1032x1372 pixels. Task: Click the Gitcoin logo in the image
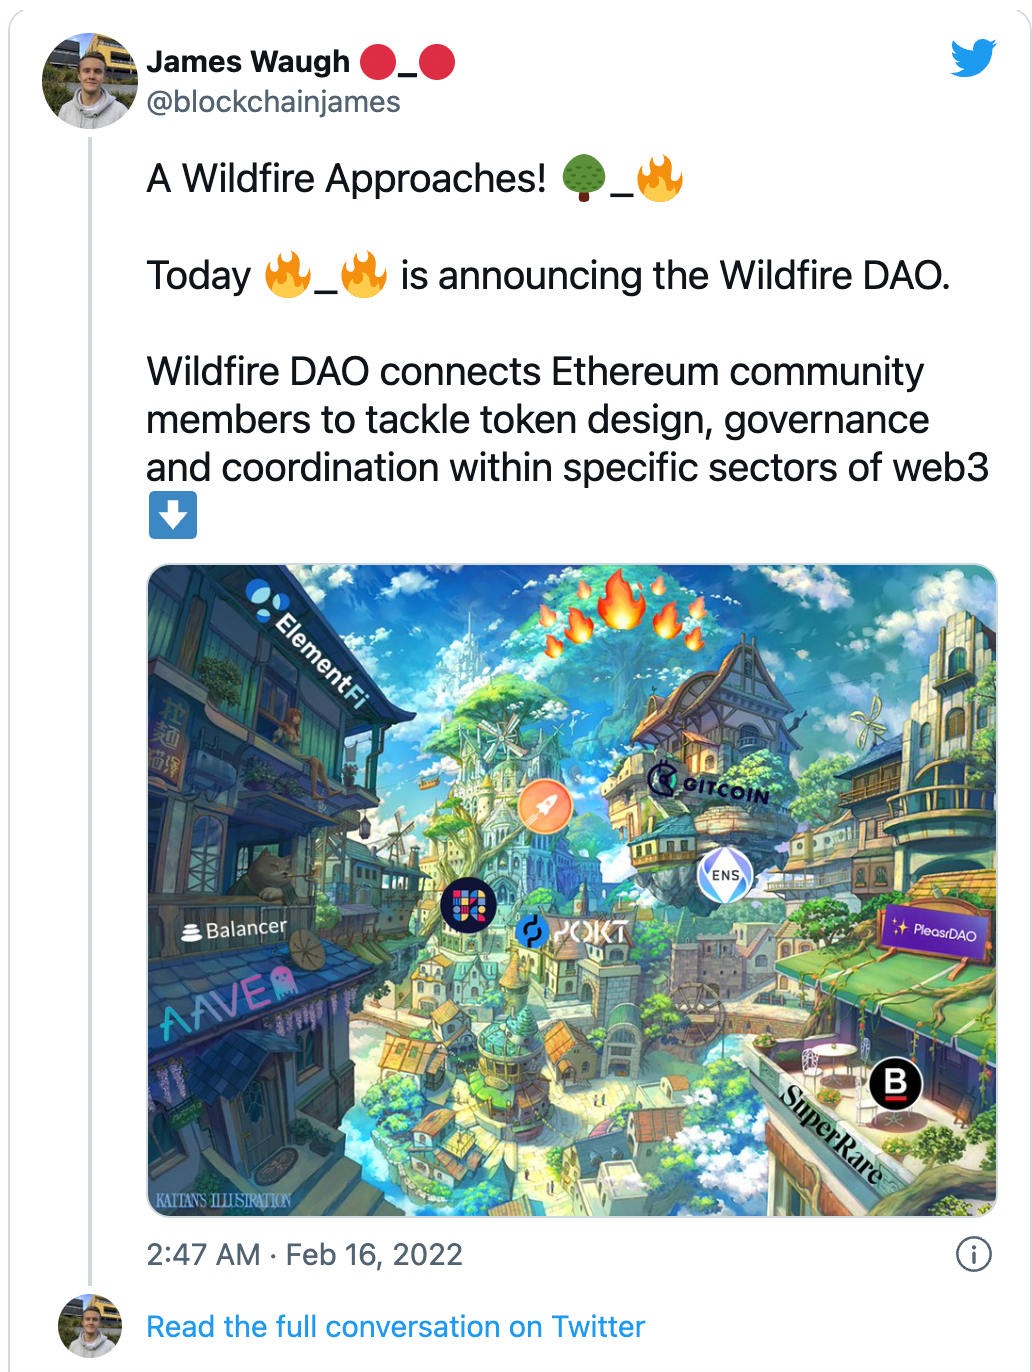[x=709, y=784]
